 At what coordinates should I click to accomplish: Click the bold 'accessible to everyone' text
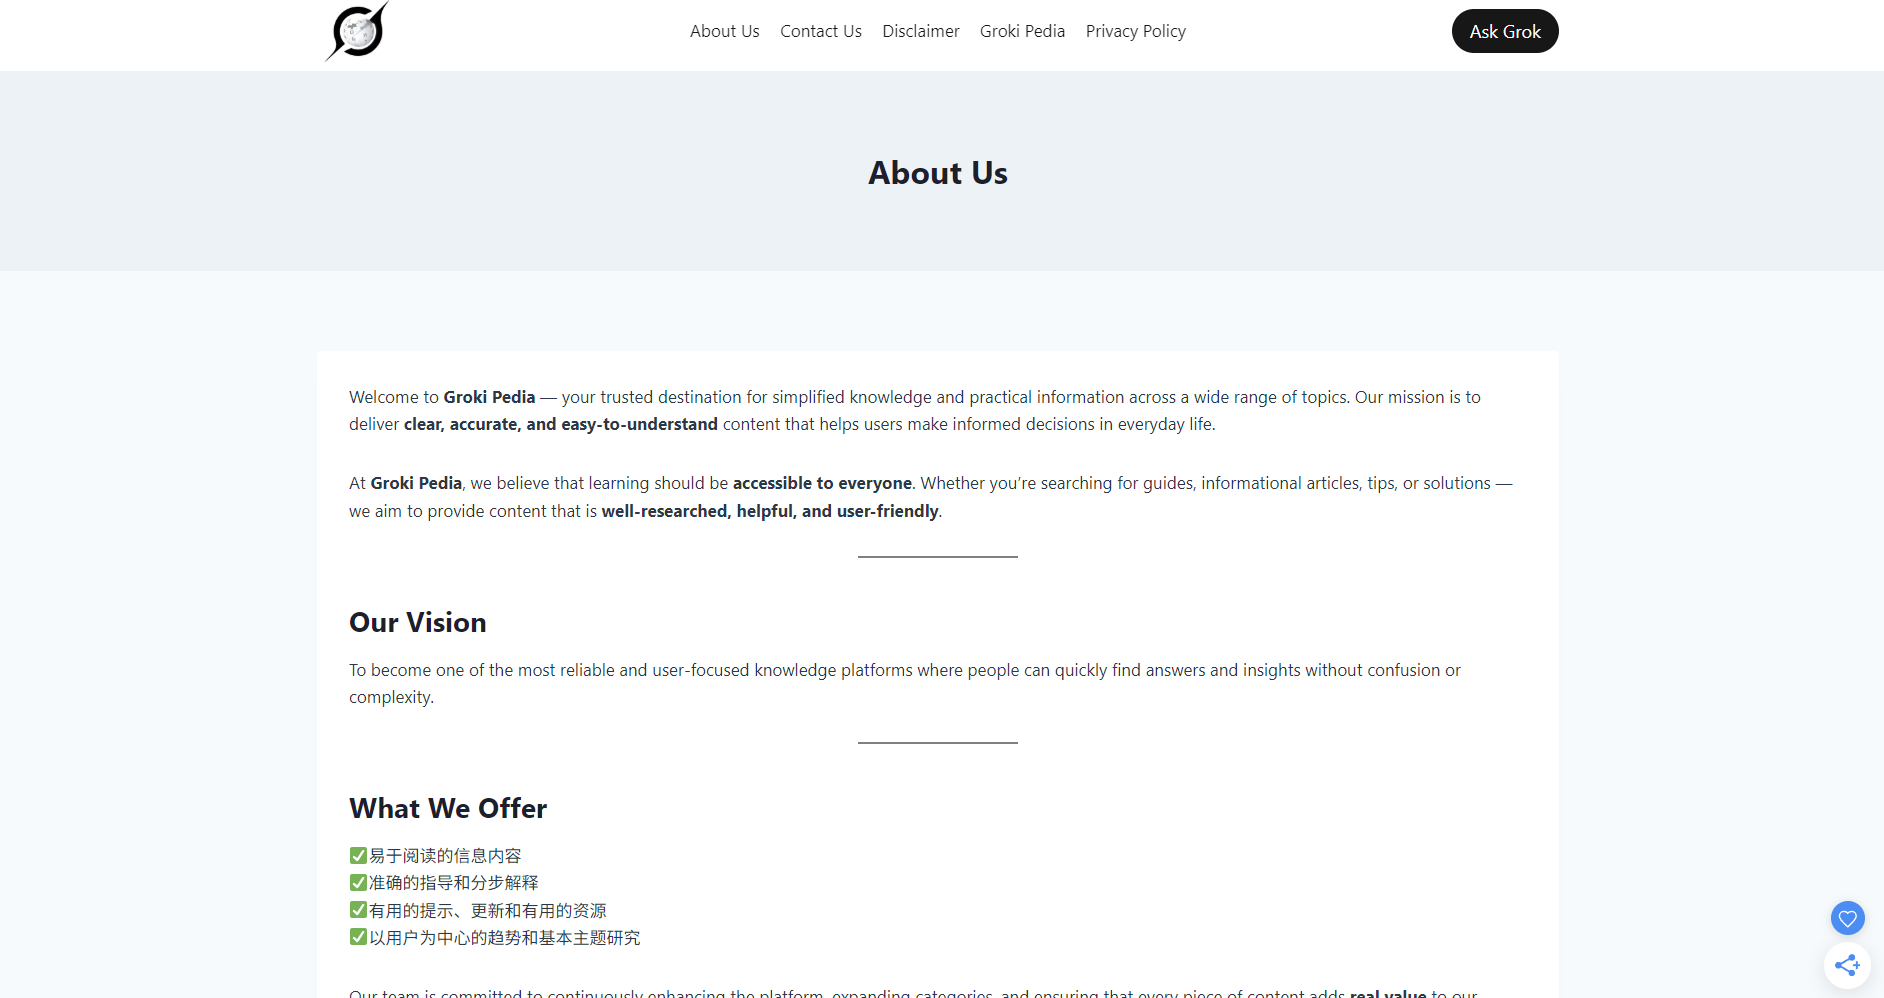tap(822, 483)
